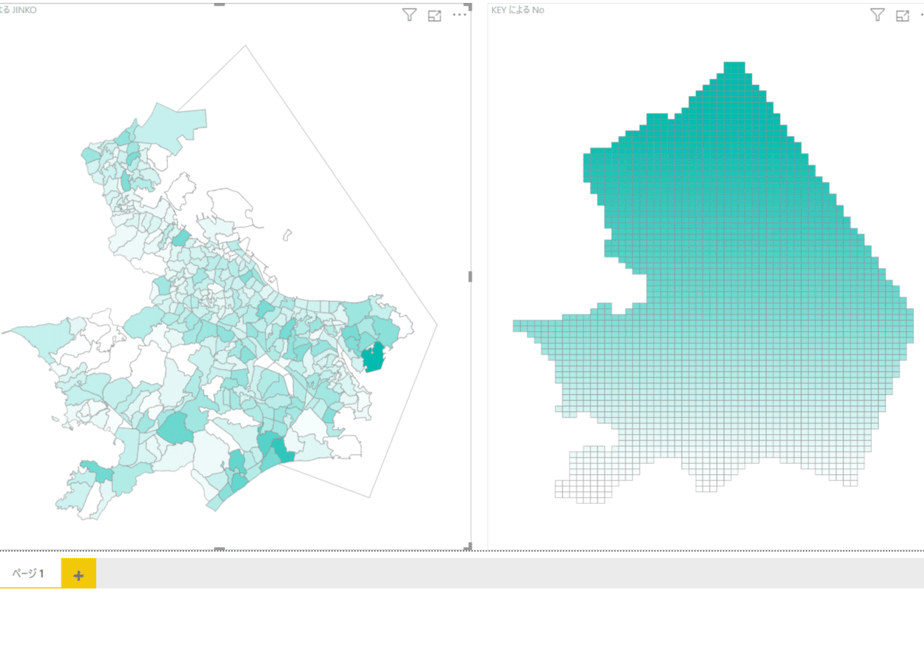Open filter icon on JINKO map visual
The height and width of the screenshot is (660, 924).
pyautogui.click(x=410, y=15)
